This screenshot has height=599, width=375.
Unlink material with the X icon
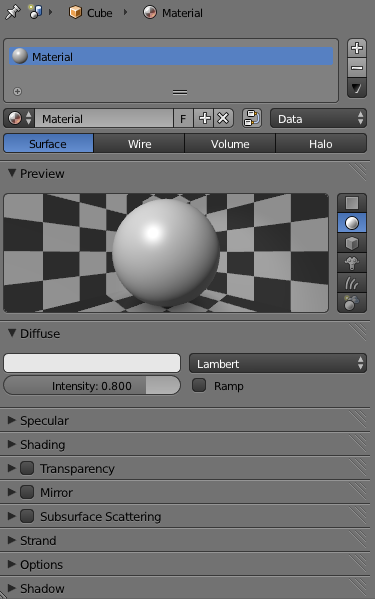pyautogui.click(x=223, y=118)
